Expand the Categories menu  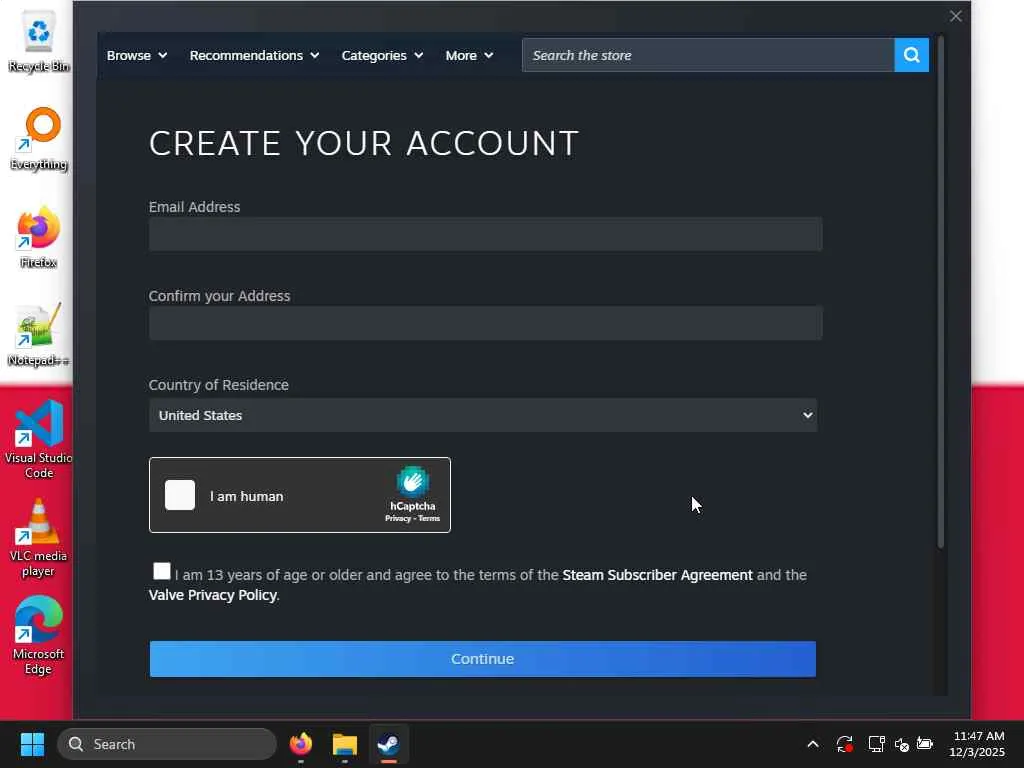click(x=382, y=56)
